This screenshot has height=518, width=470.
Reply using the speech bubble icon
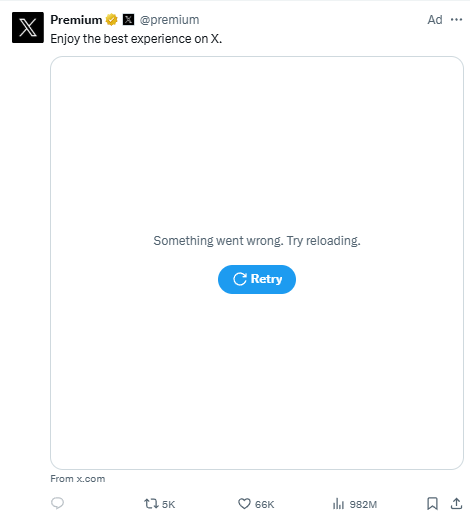[57, 503]
